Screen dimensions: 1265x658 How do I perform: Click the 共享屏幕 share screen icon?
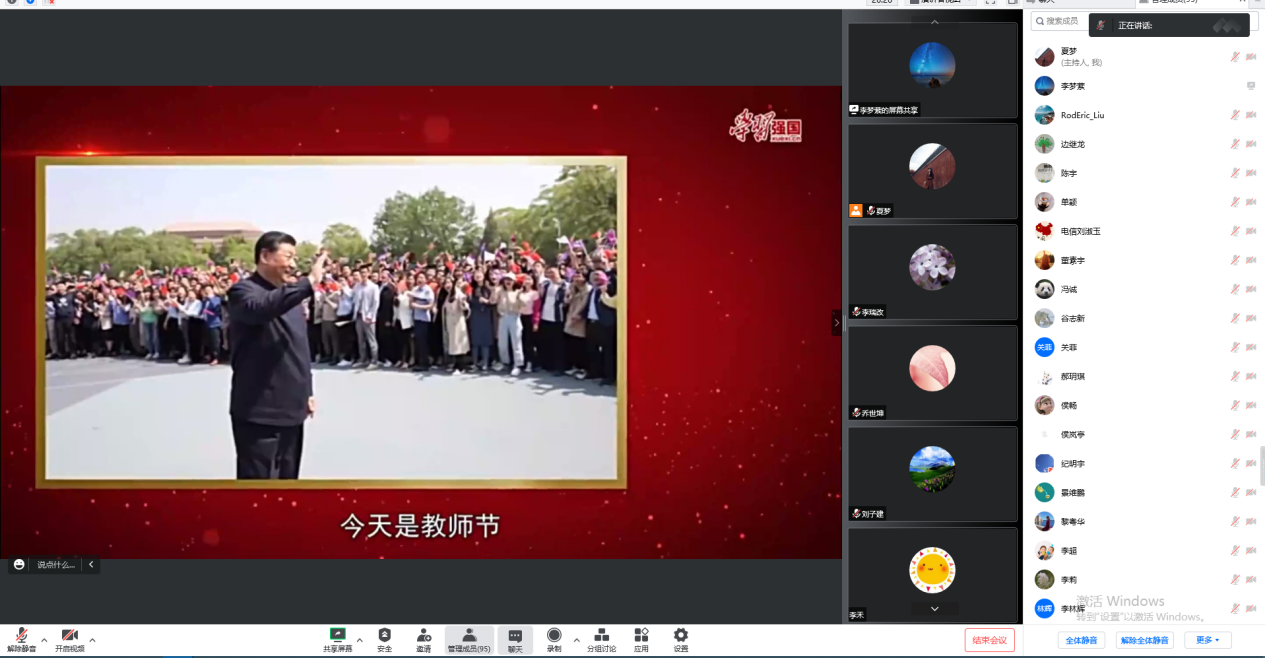[338, 635]
